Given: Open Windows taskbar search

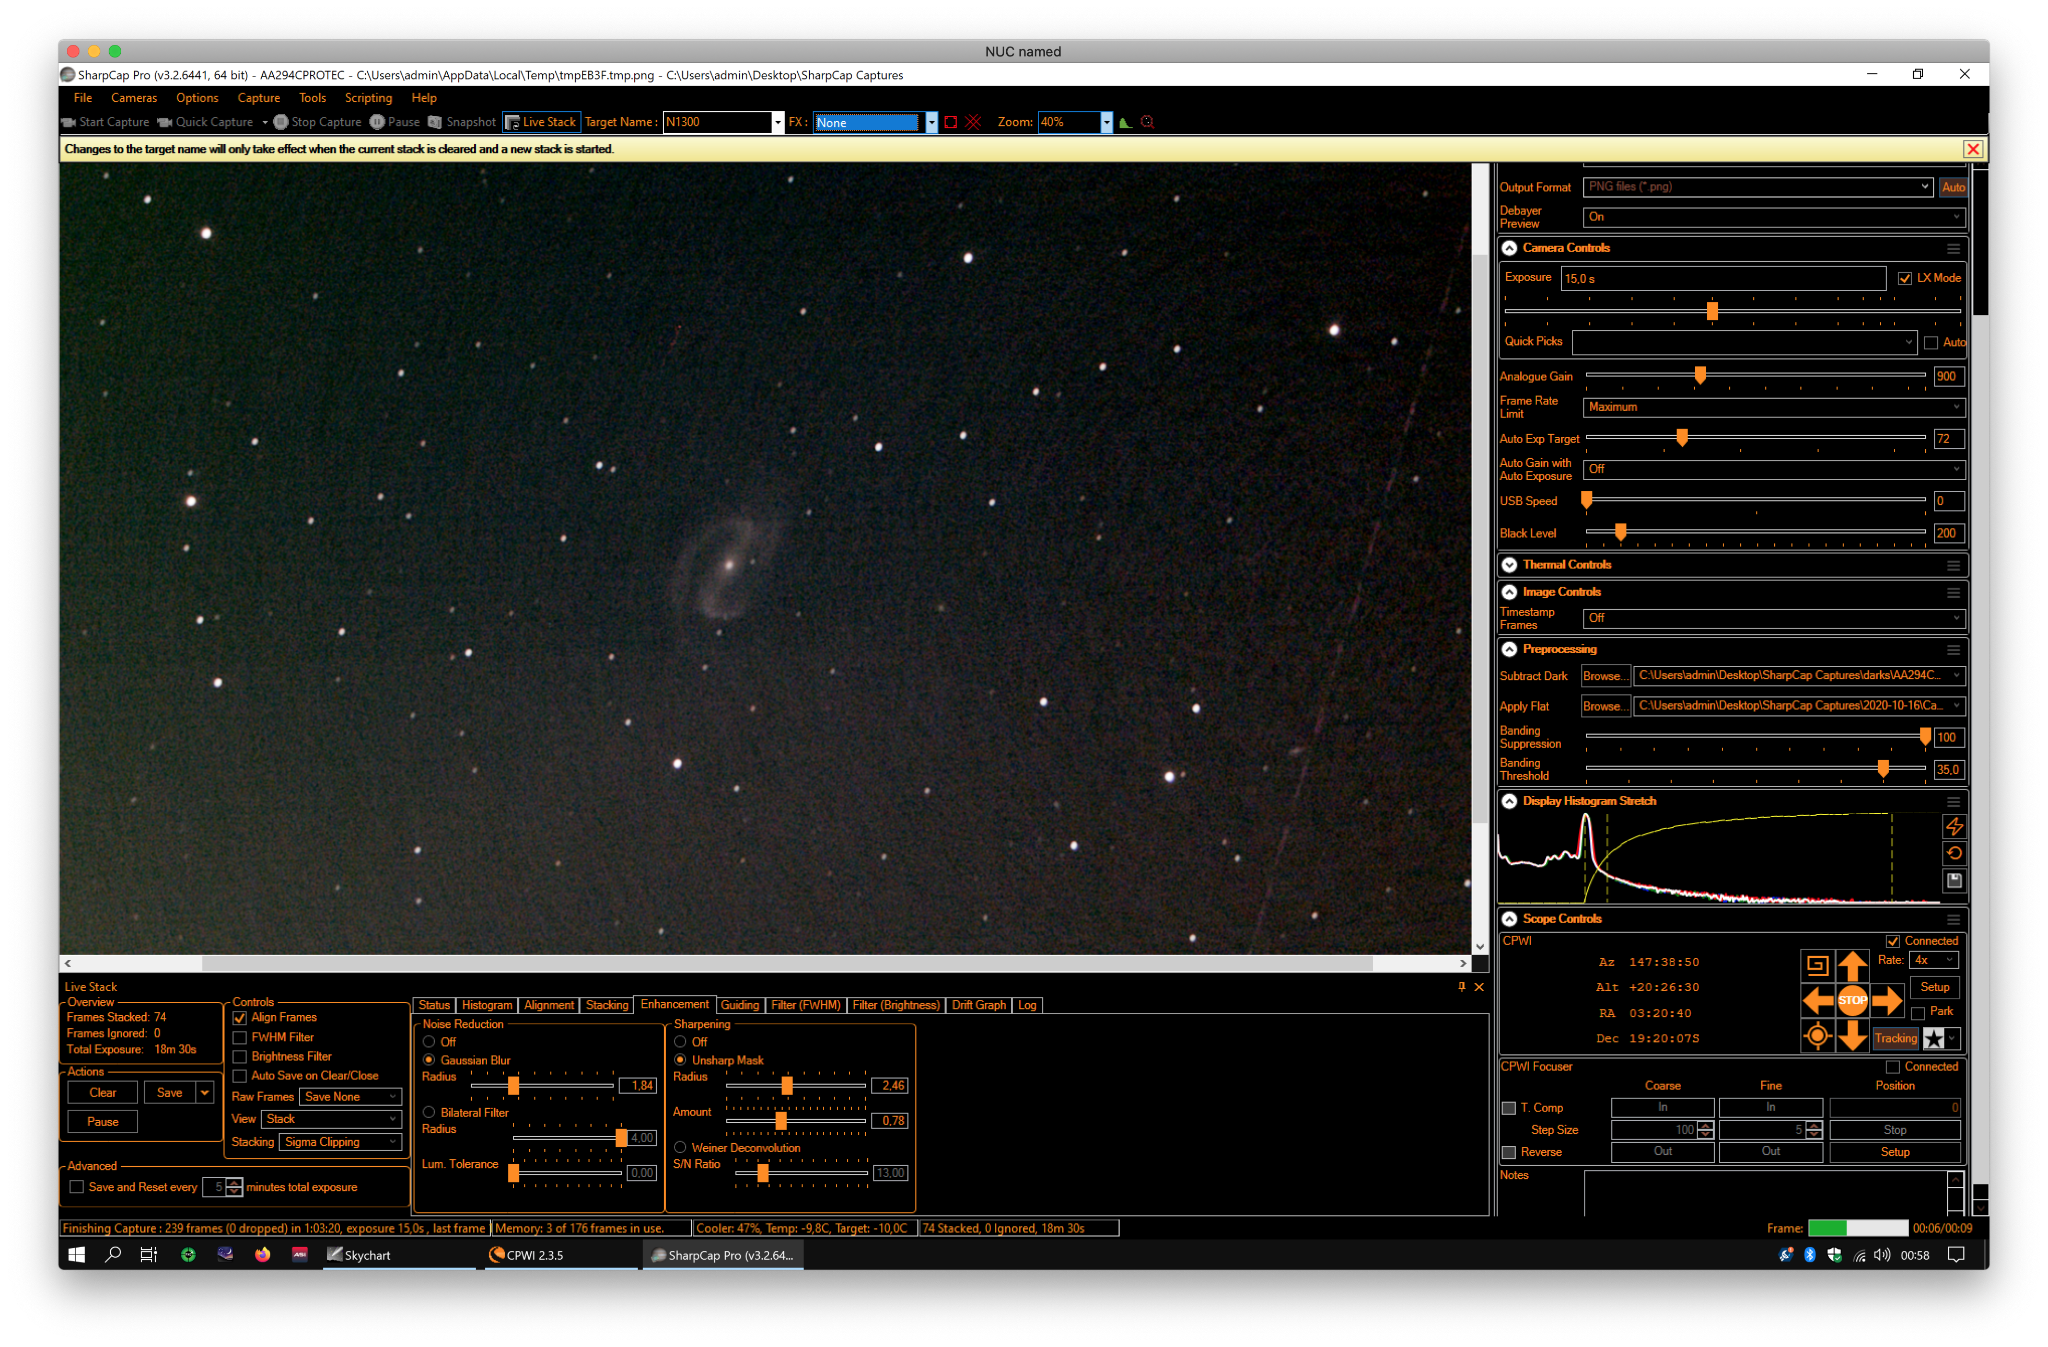Looking at the screenshot, I should [113, 1255].
